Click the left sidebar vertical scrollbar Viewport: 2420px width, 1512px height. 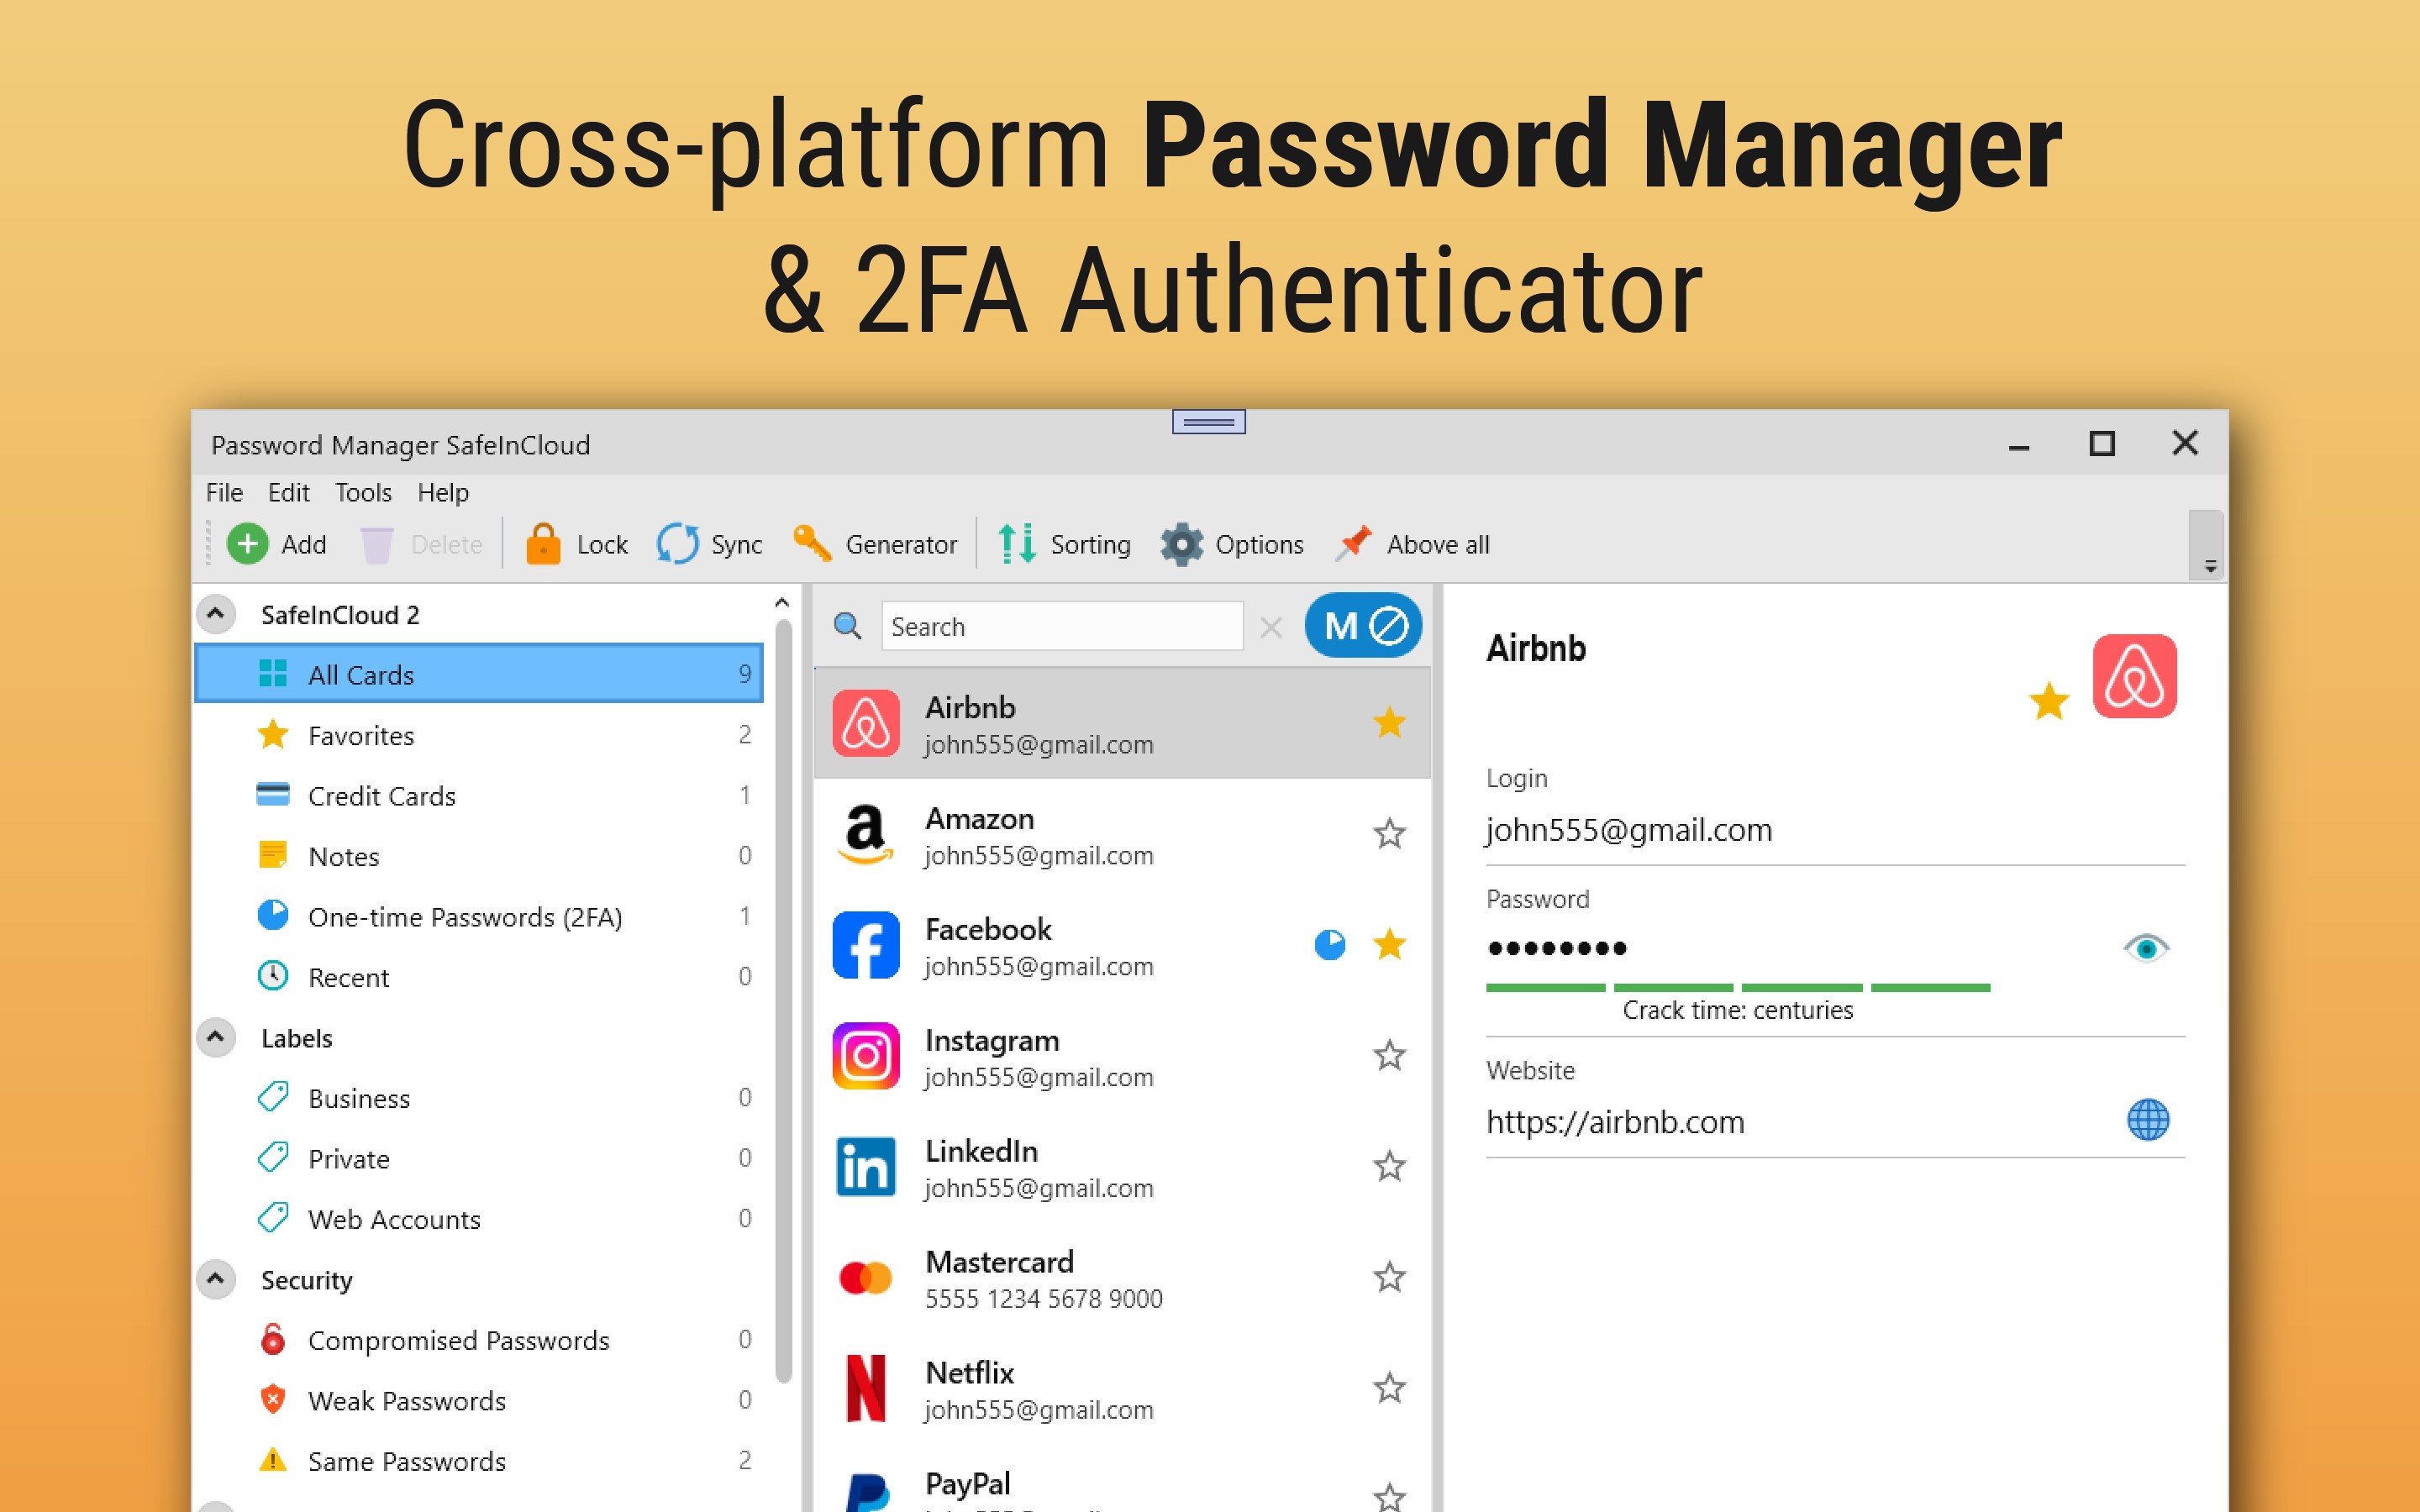783,1000
